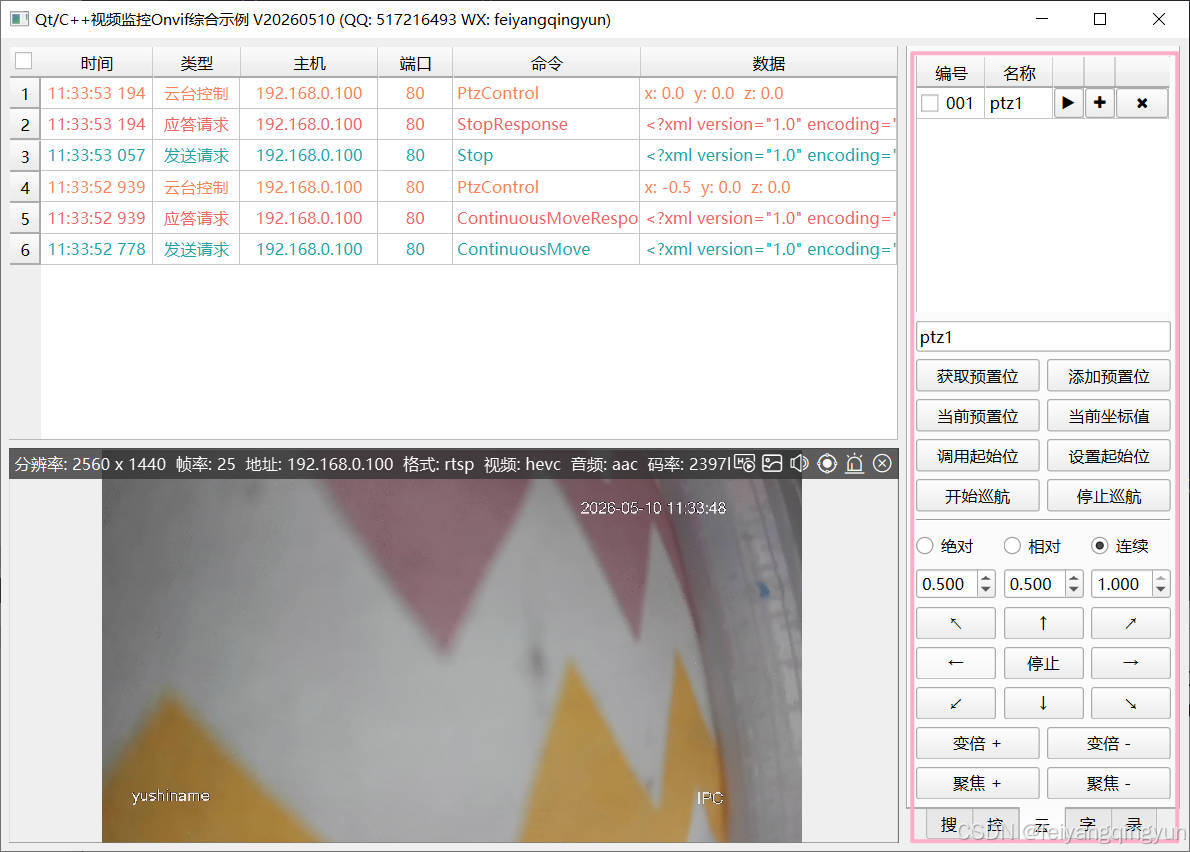Check the select-all checkbox in log table header
The width and height of the screenshot is (1190, 852).
pyautogui.click(x=24, y=61)
